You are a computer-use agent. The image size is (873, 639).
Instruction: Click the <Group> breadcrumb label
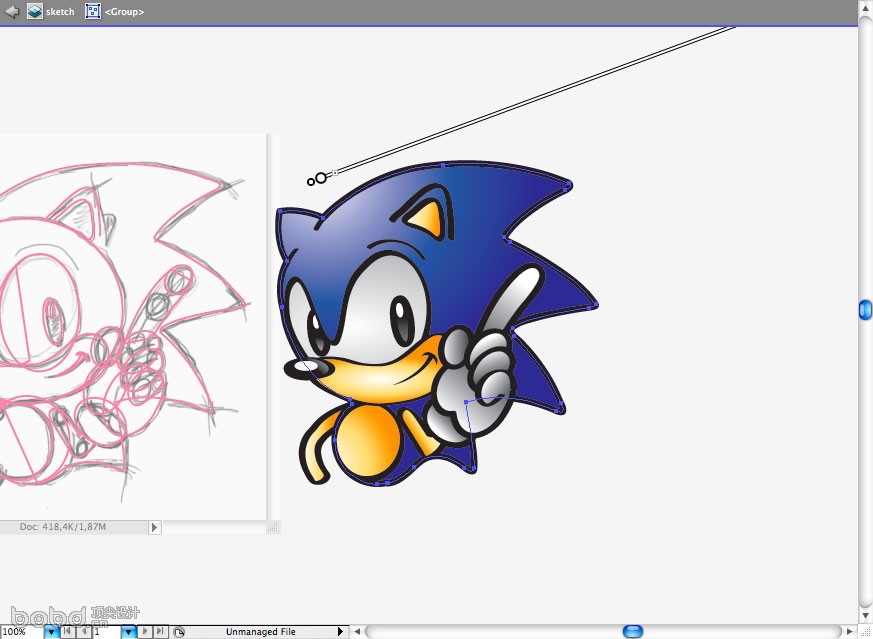(125, 12)
